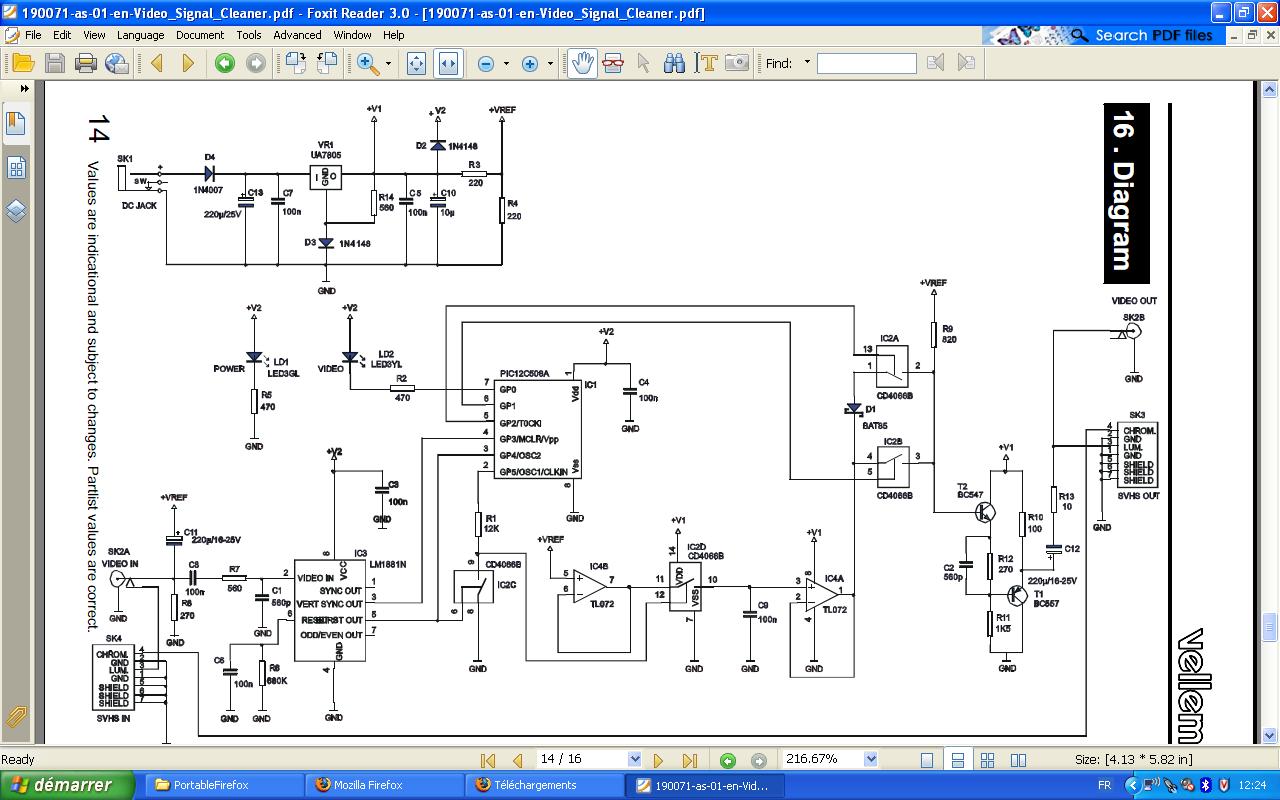This screenshot has height=800, width=1280.
Task: Open the Help menu
Action: tap(394, 35)
